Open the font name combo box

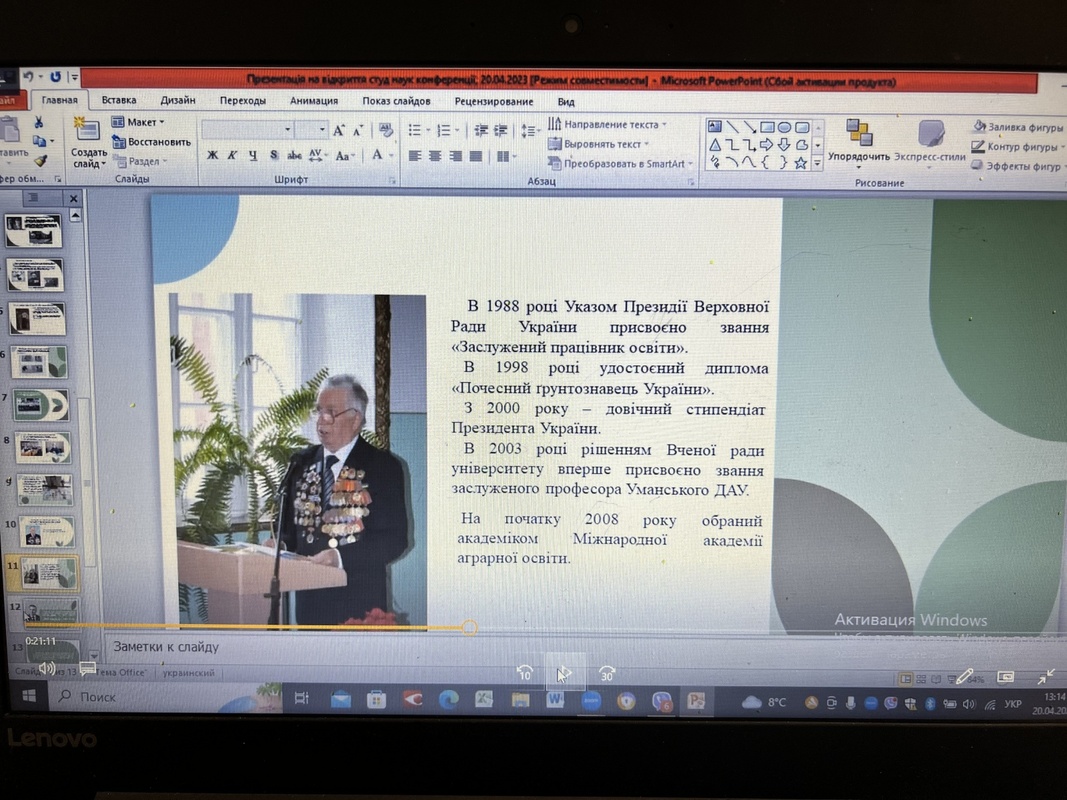click(x=248, y=129)
